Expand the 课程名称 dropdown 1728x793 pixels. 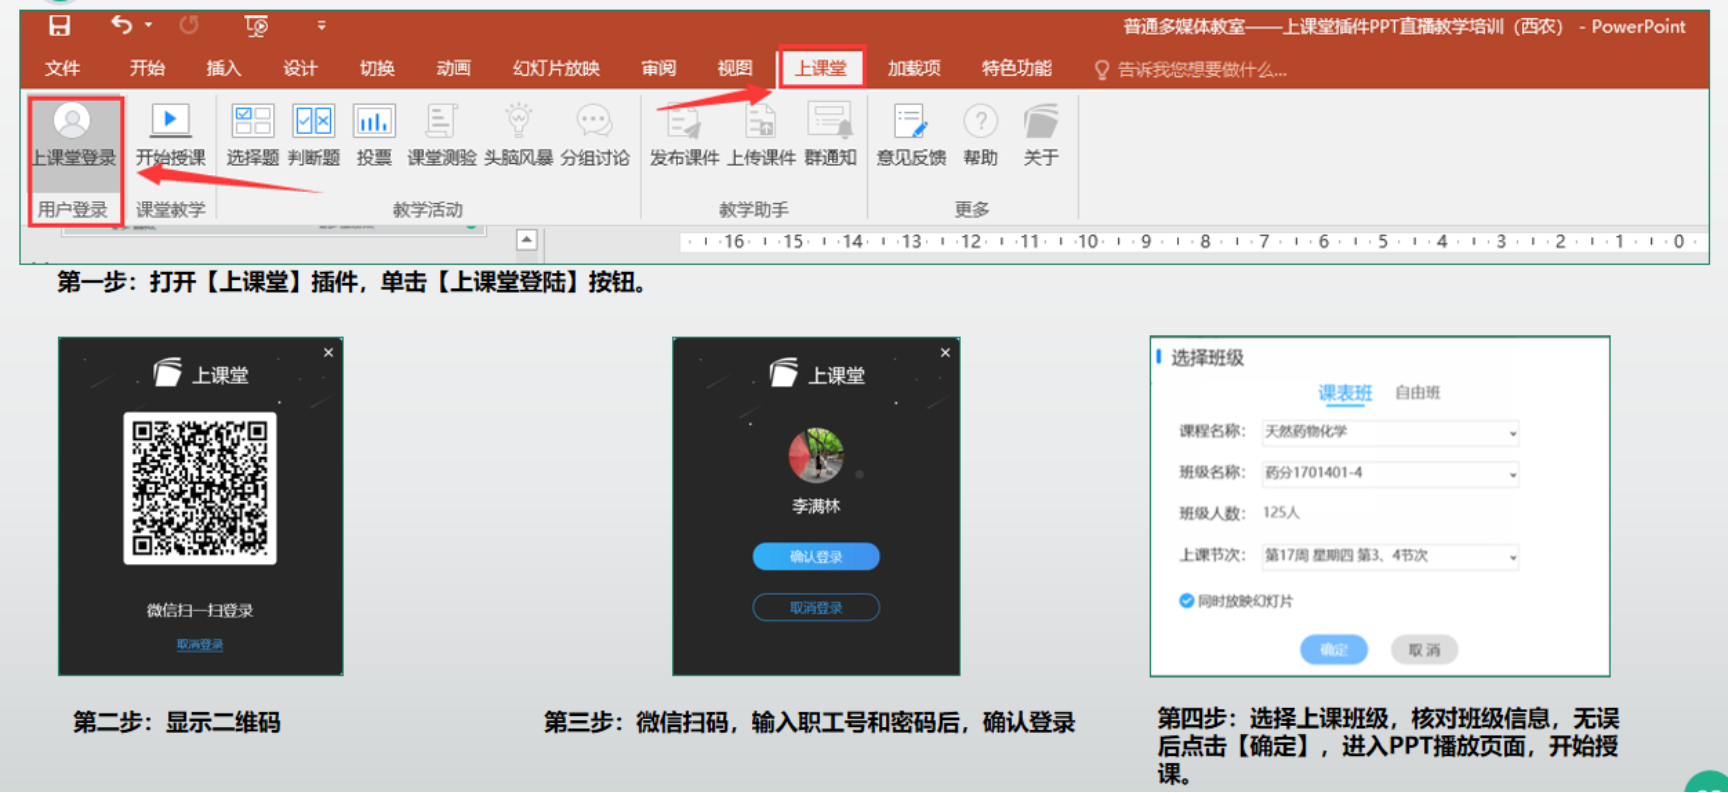[1512, 433]
